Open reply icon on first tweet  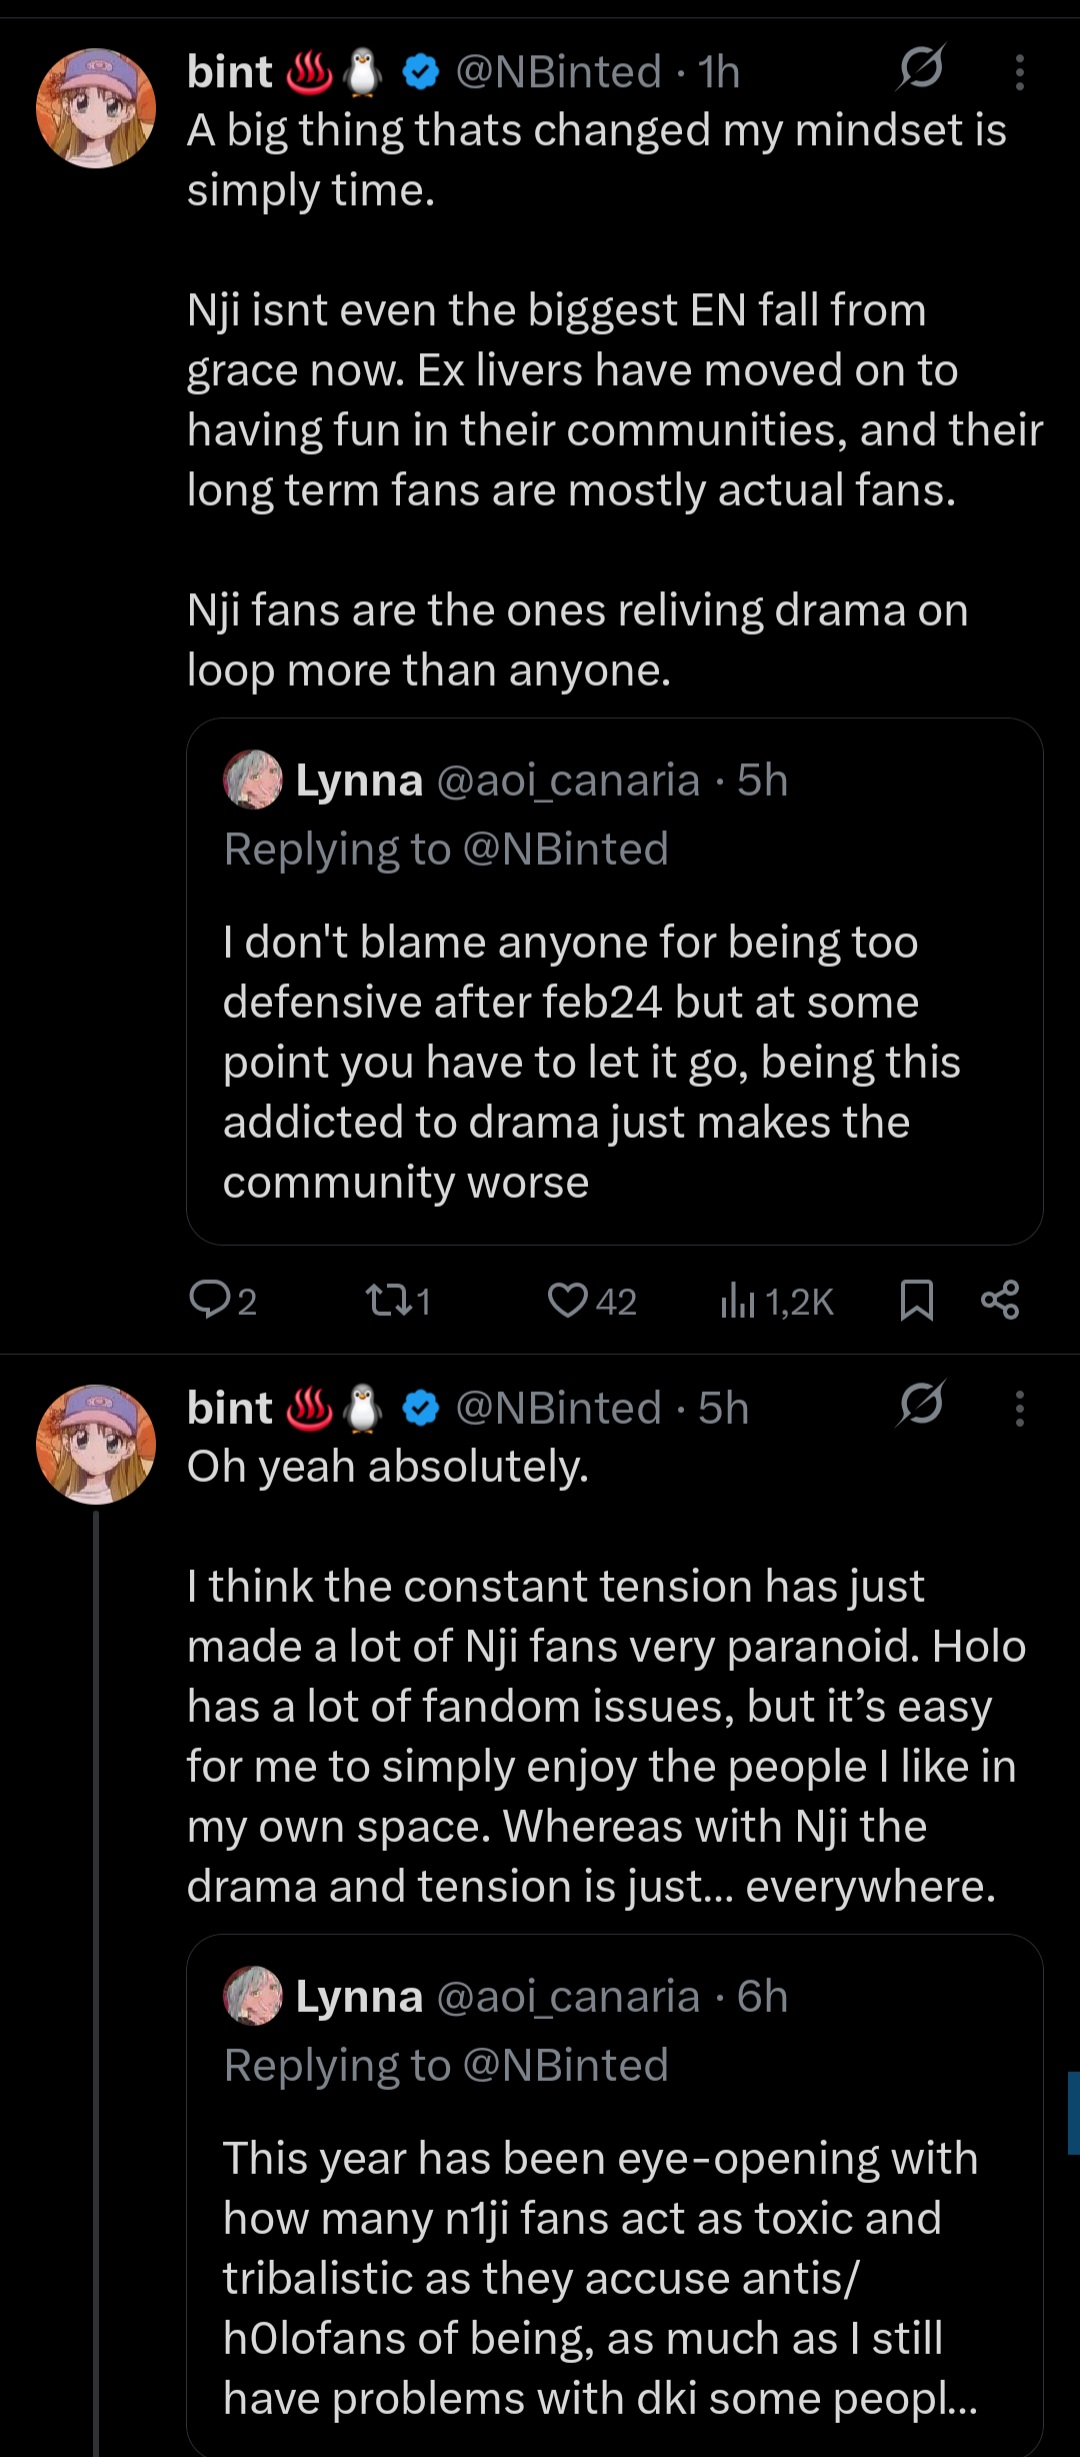click(210, 1300)
